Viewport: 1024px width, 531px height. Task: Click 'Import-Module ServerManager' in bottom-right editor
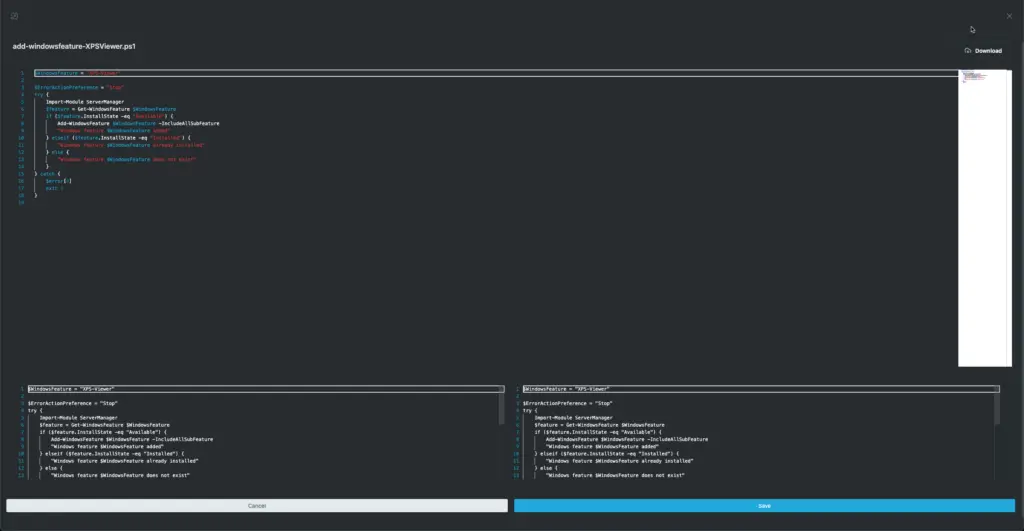click(573, 417)
